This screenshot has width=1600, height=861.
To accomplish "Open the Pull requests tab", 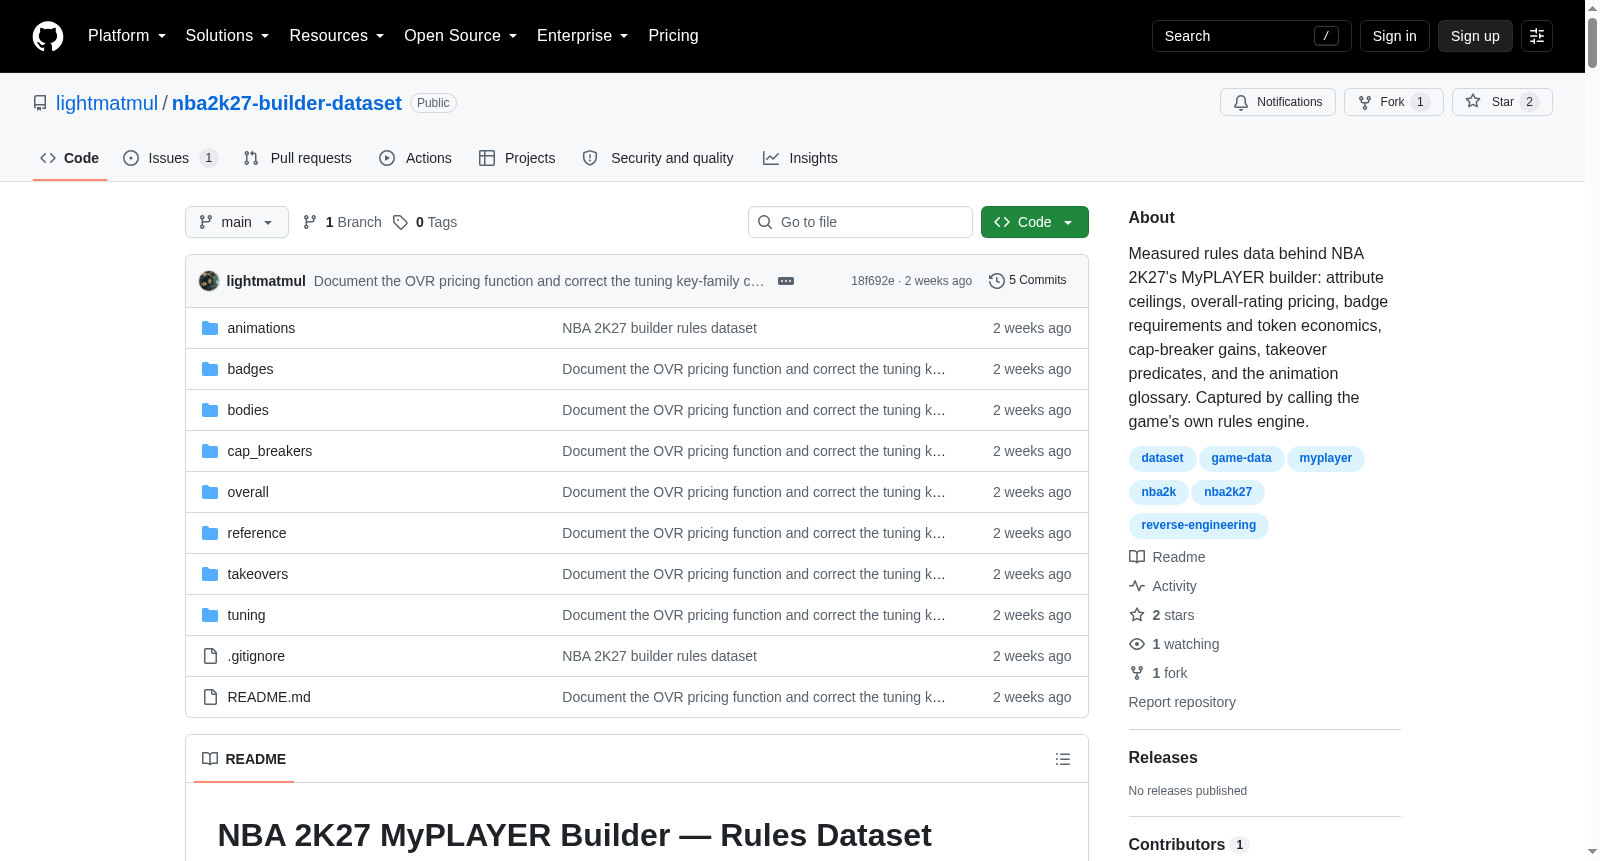I will point(297,158).
